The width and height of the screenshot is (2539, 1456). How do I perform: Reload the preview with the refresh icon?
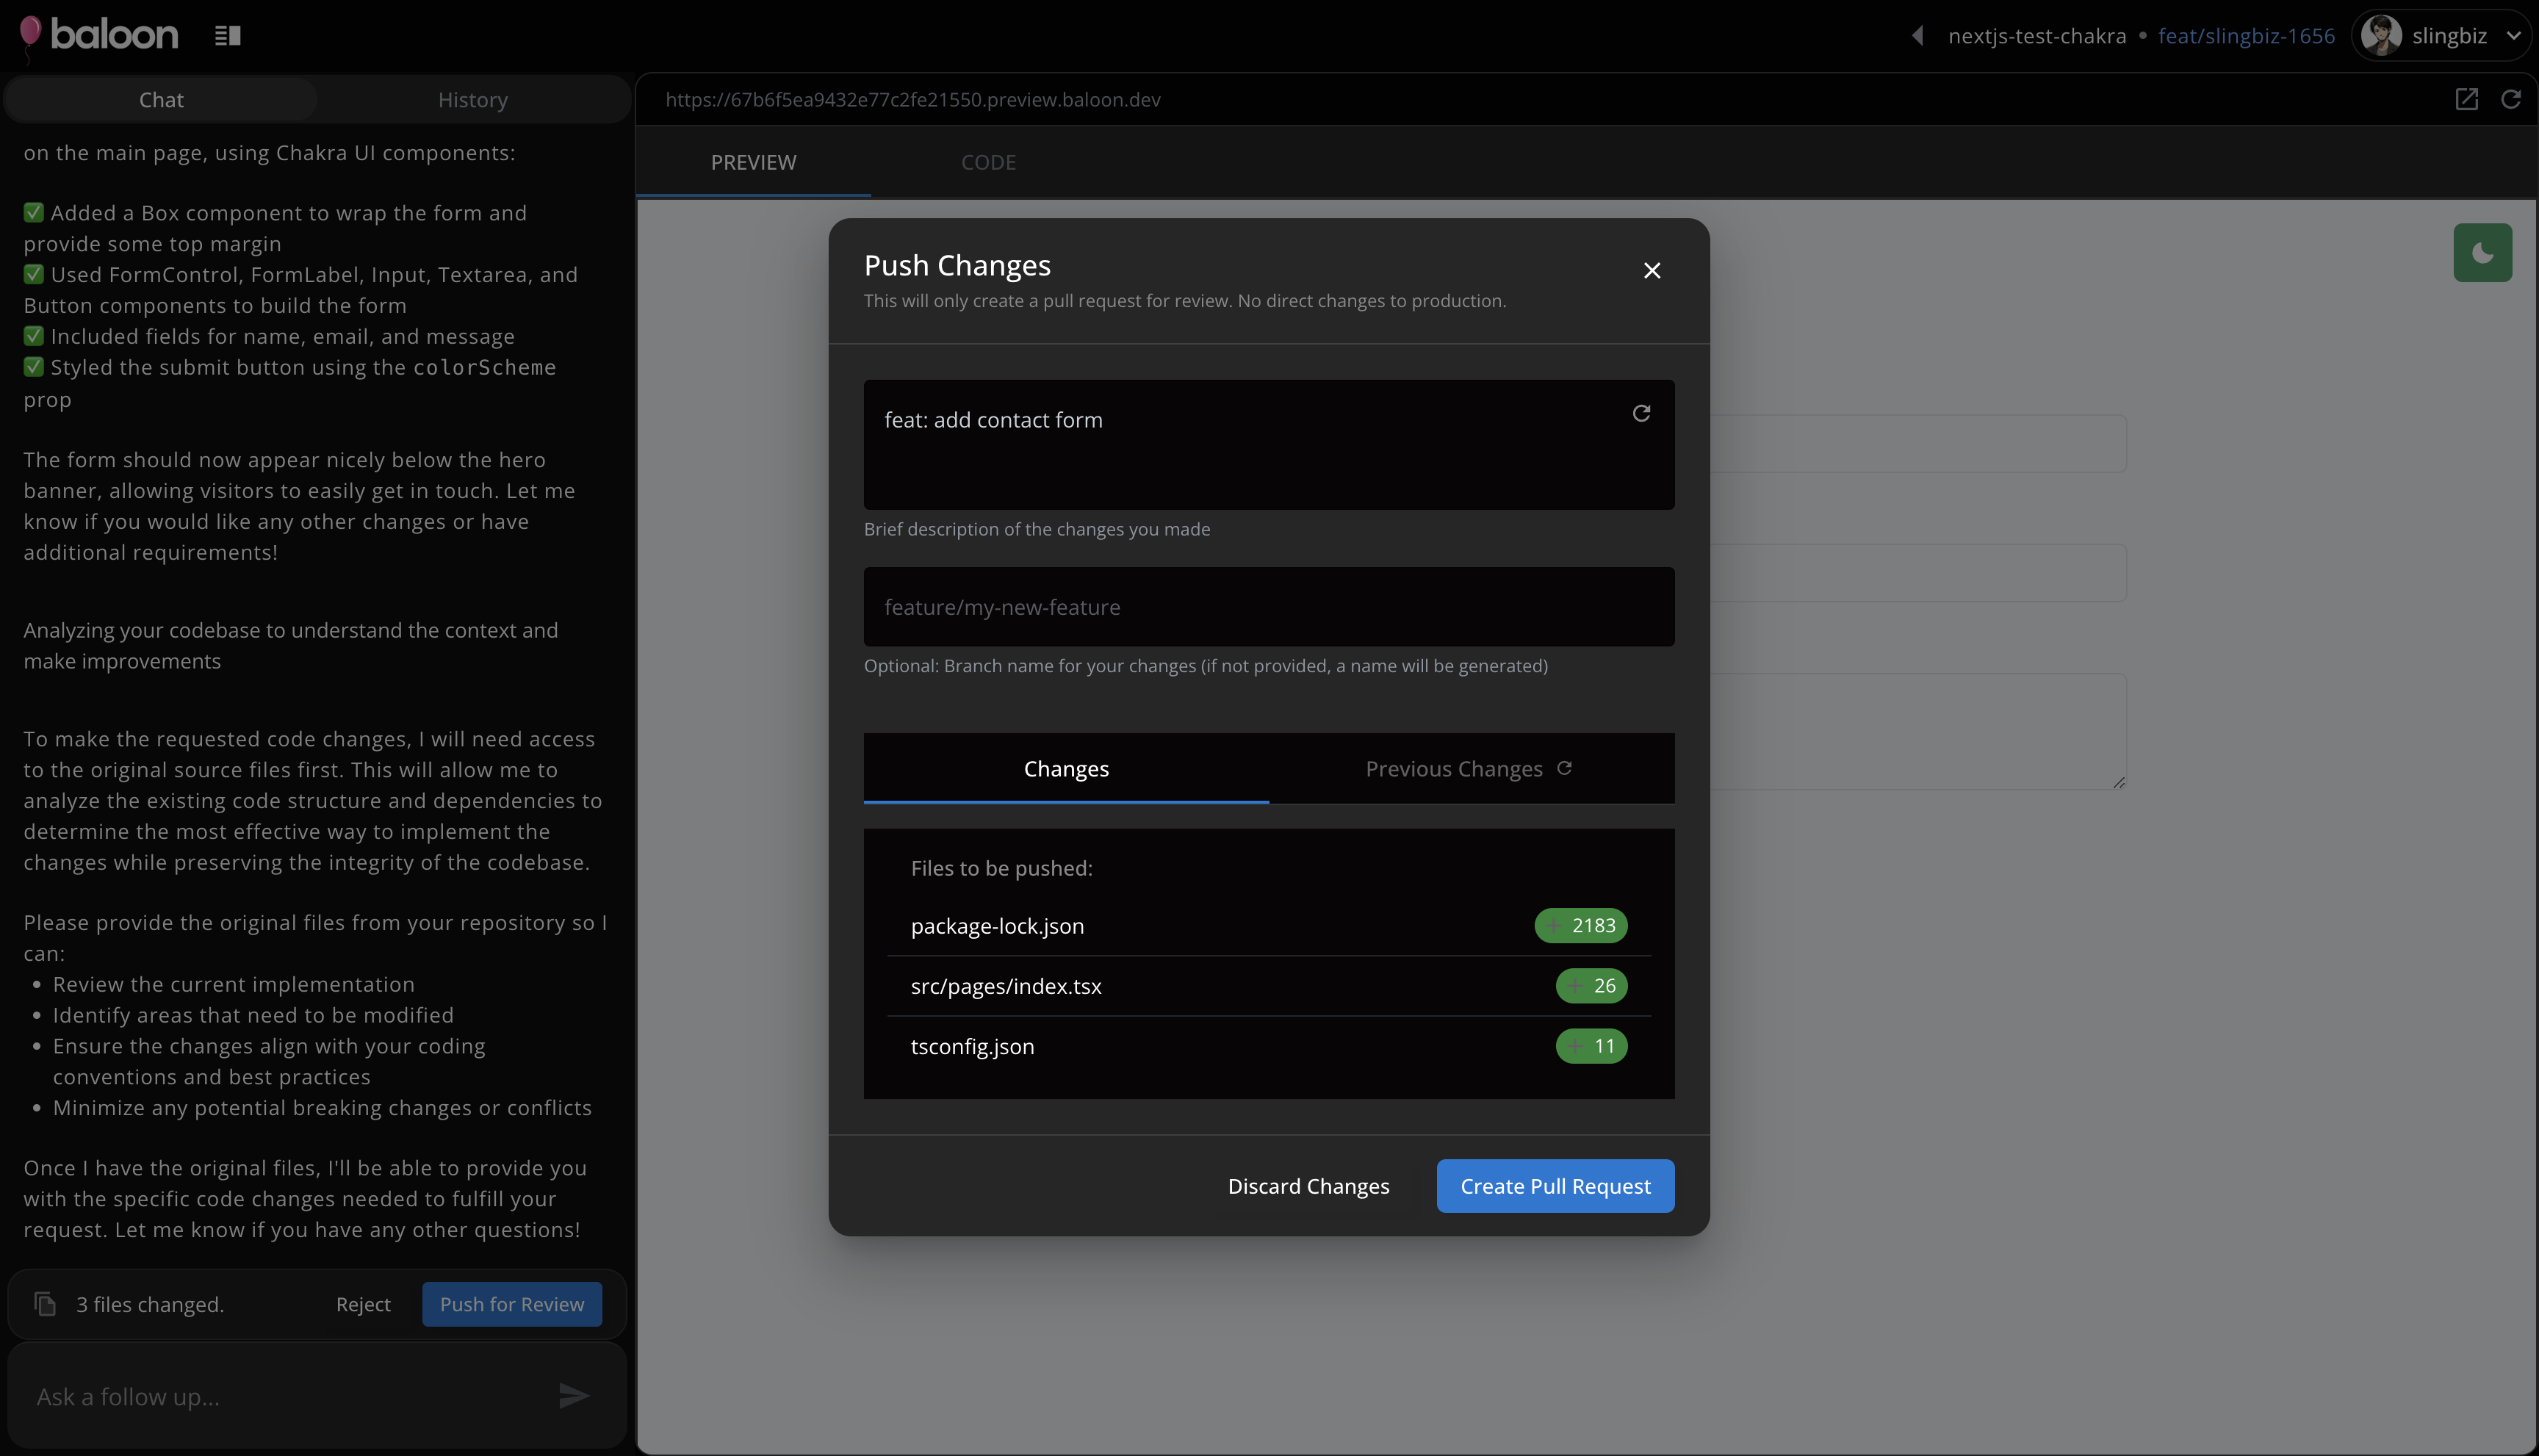coord(2510,99)
